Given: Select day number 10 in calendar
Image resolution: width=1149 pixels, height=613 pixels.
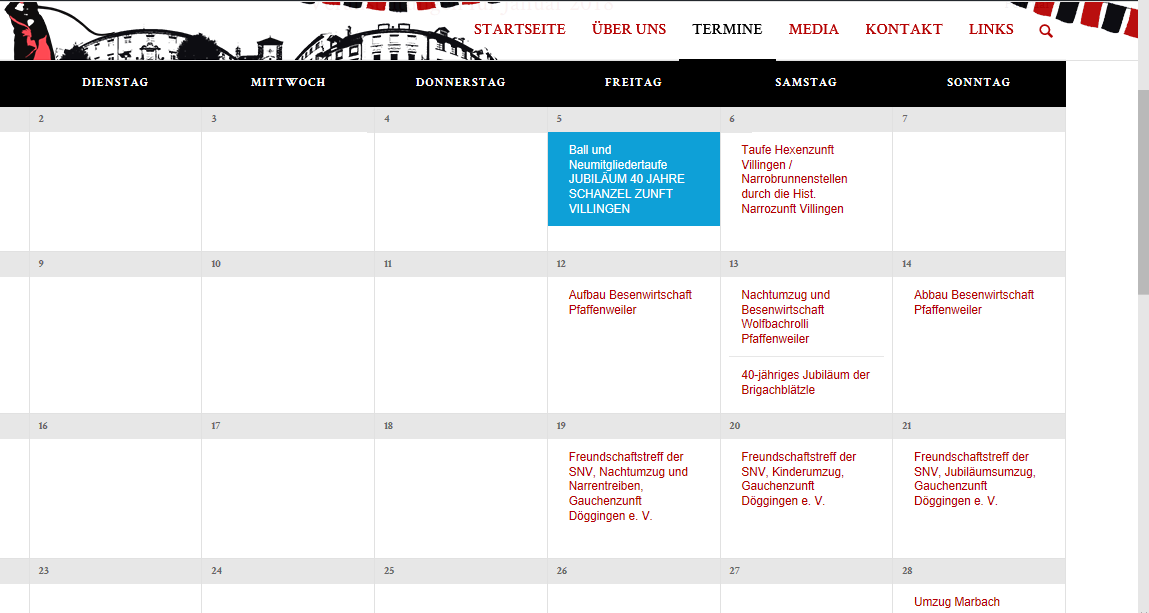Looking at the screenshot, I should coord(216,264).
